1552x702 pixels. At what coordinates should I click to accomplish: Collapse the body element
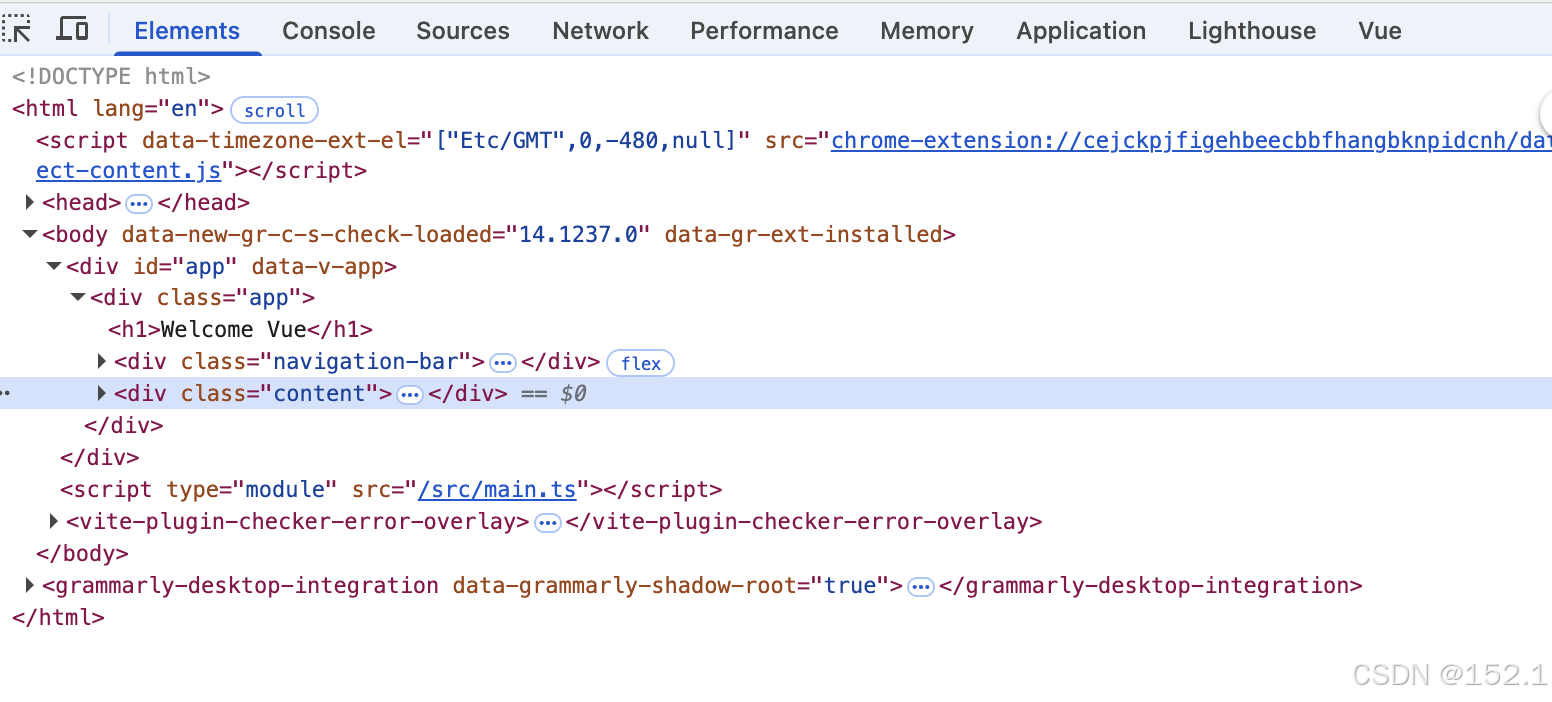click(29, 234)
